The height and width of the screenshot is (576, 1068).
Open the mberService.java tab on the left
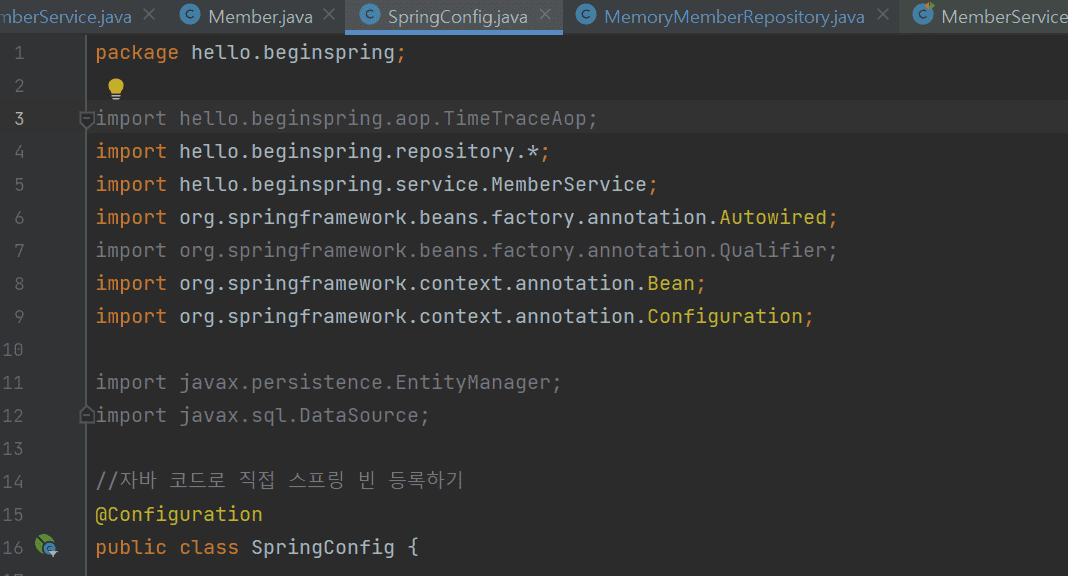tap(66, 16)
